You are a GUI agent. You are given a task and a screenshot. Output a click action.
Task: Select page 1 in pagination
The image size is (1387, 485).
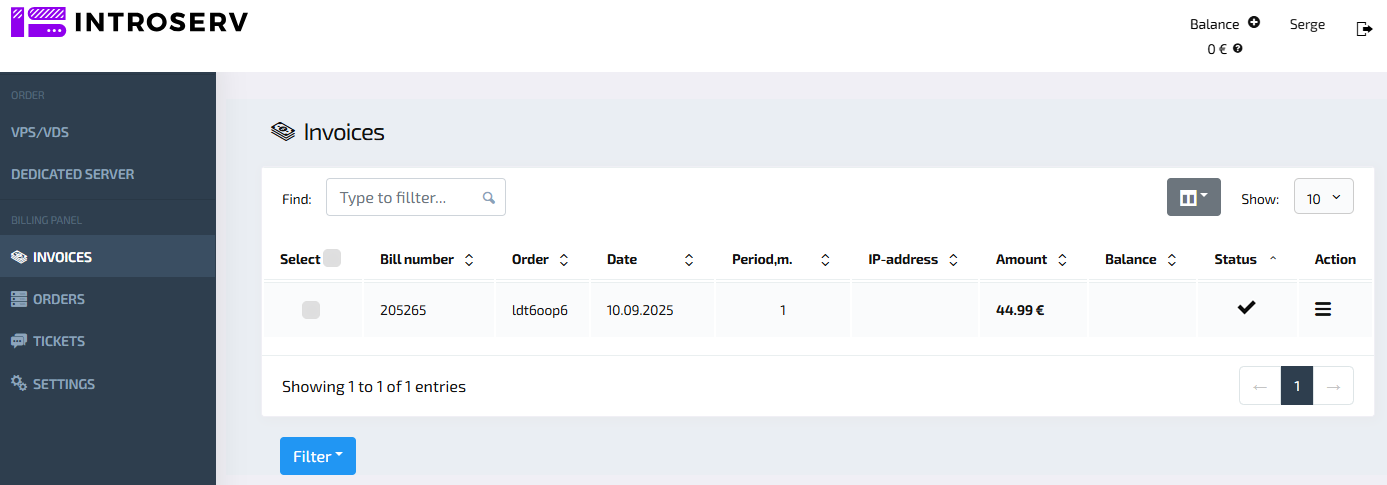[1297, 386]
